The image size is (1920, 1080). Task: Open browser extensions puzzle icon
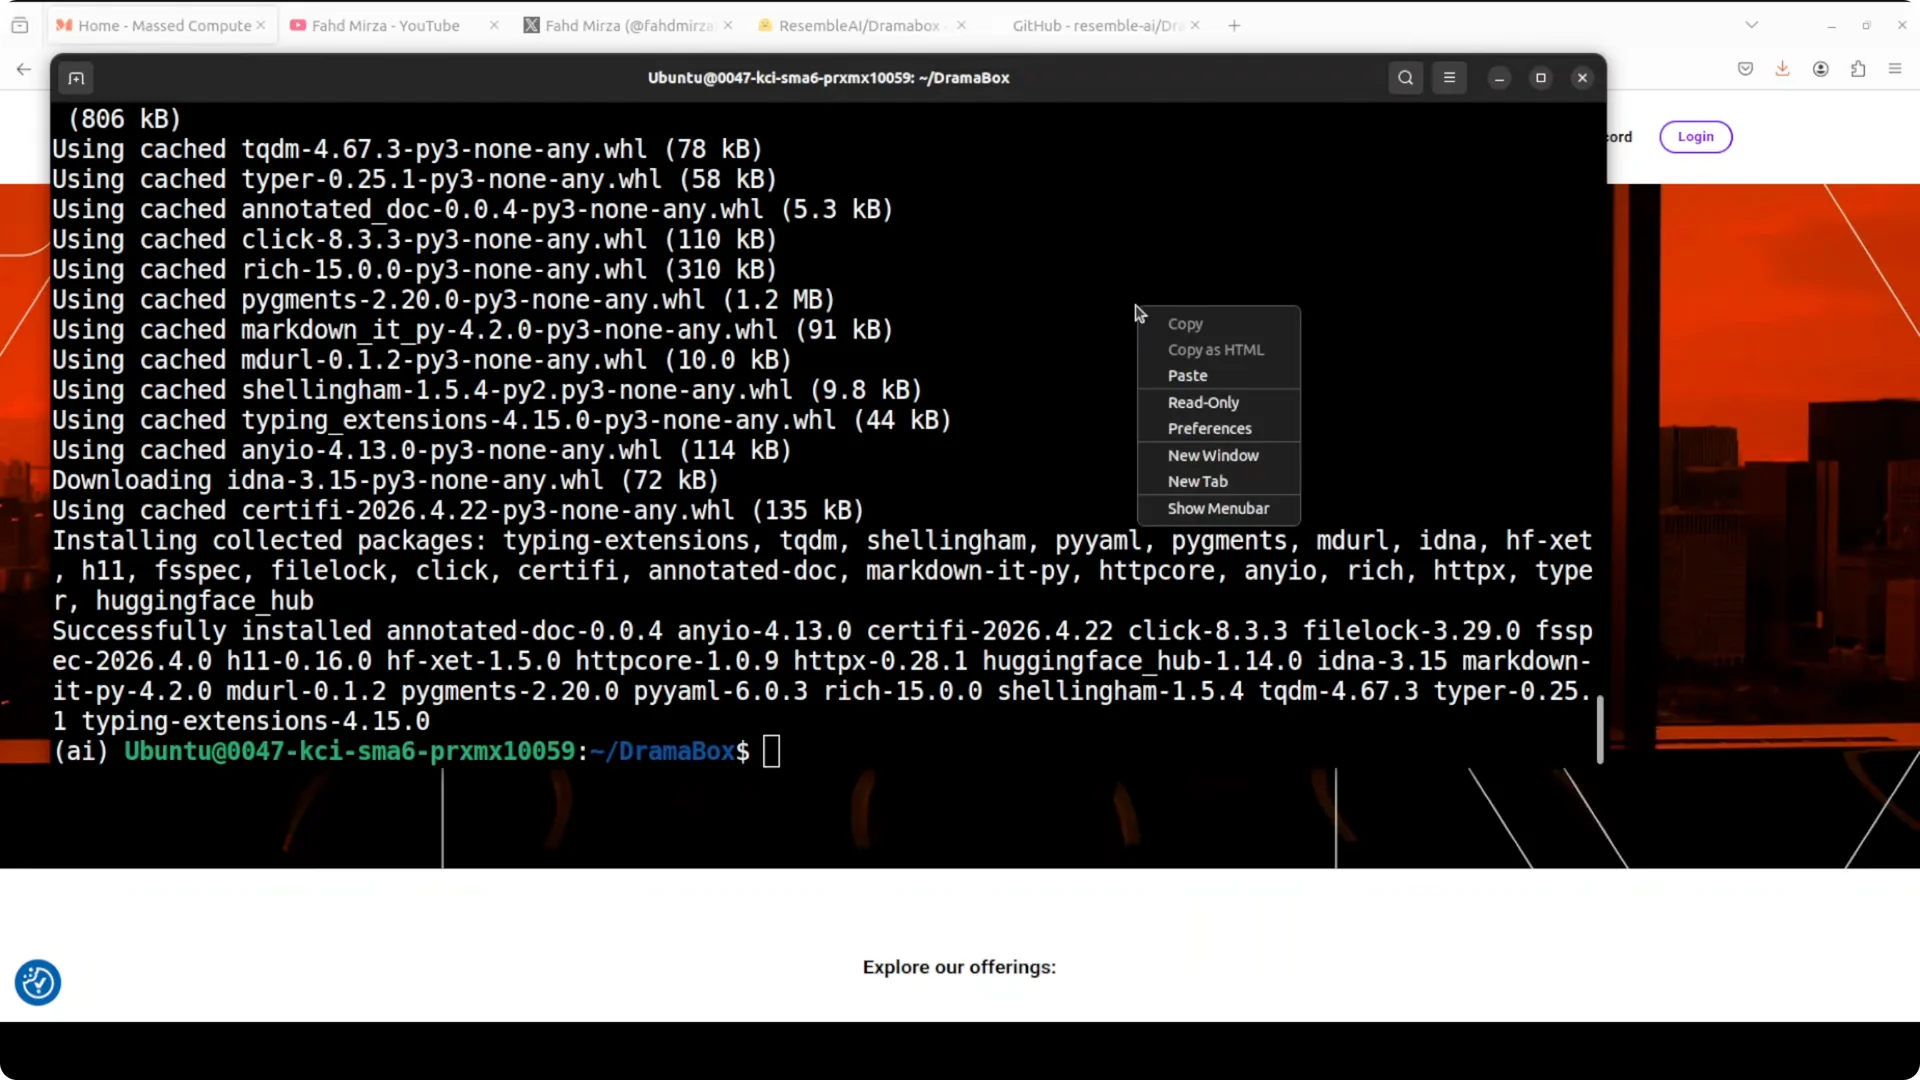point(1858,69)
